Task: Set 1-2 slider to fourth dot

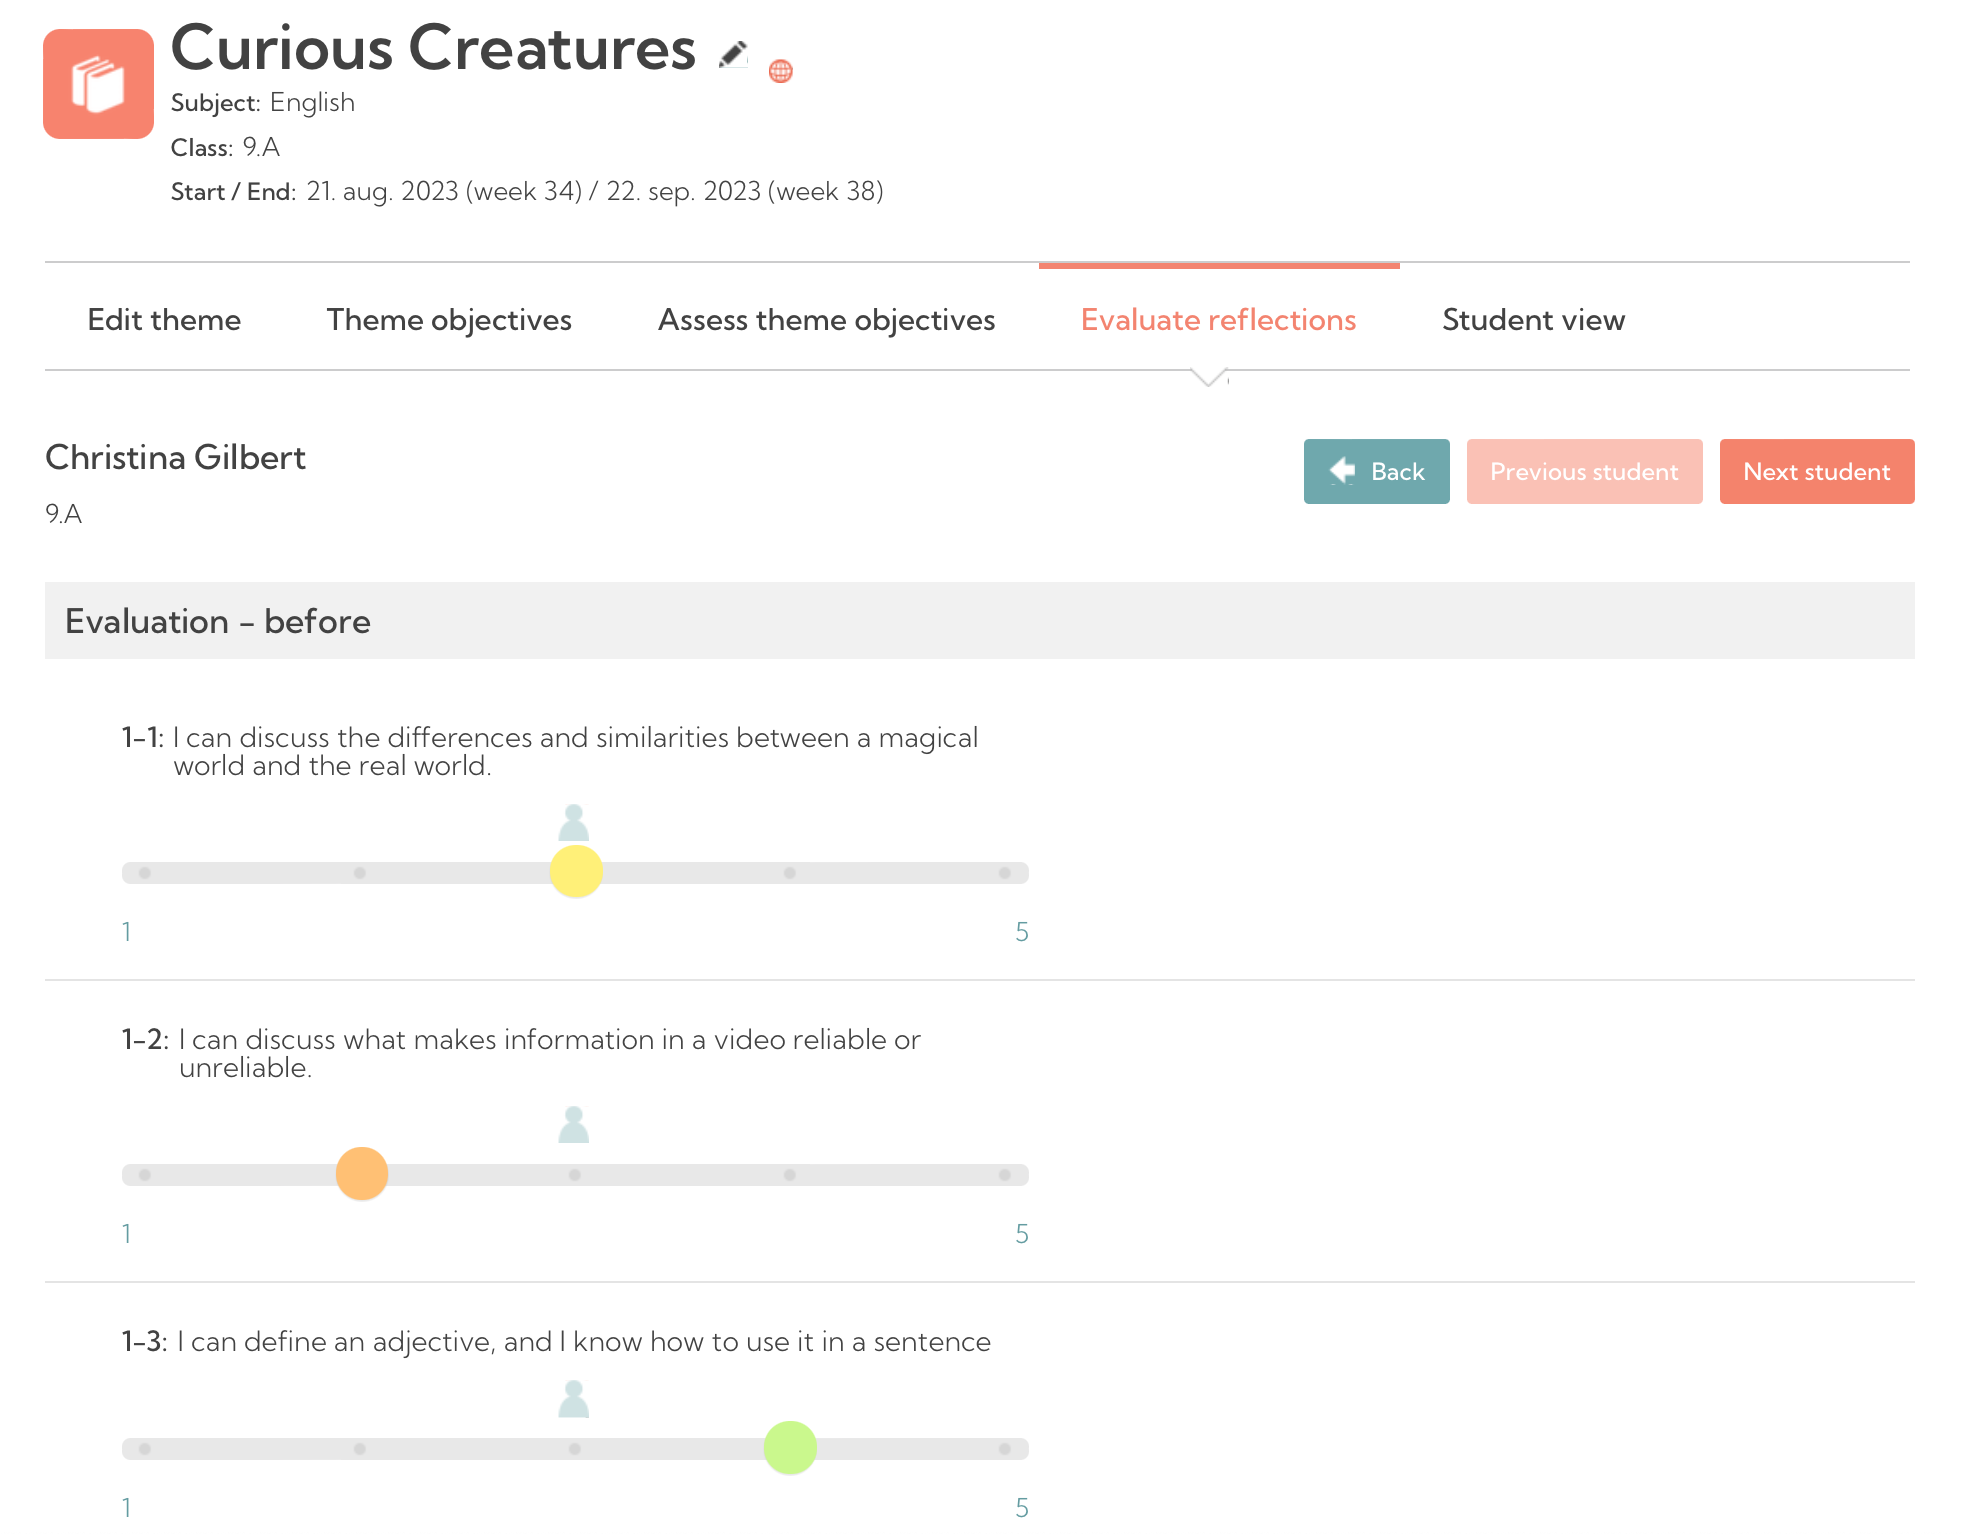Action: click(x=790, y=1175)
